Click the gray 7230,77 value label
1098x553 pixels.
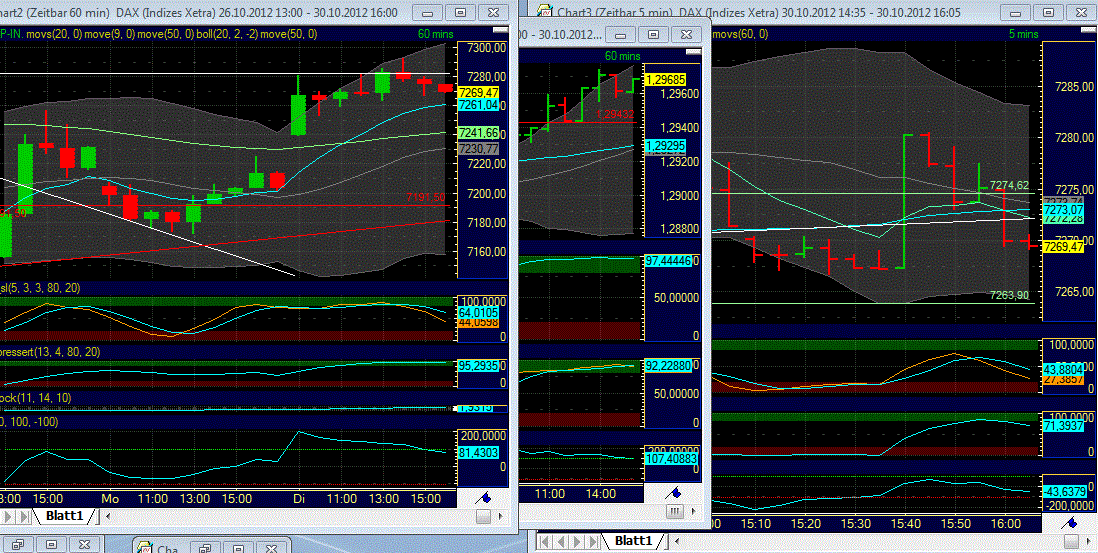[478, 148]
